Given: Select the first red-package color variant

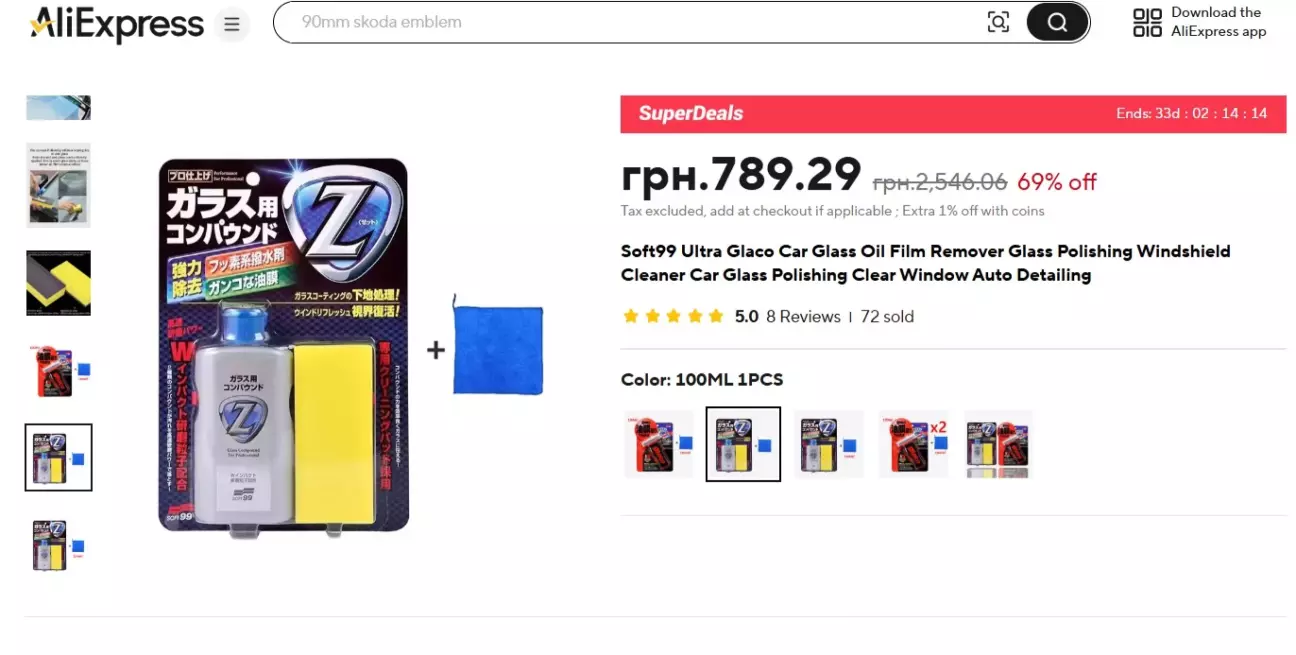Looking at the screenshot, I should coord(658,444).
